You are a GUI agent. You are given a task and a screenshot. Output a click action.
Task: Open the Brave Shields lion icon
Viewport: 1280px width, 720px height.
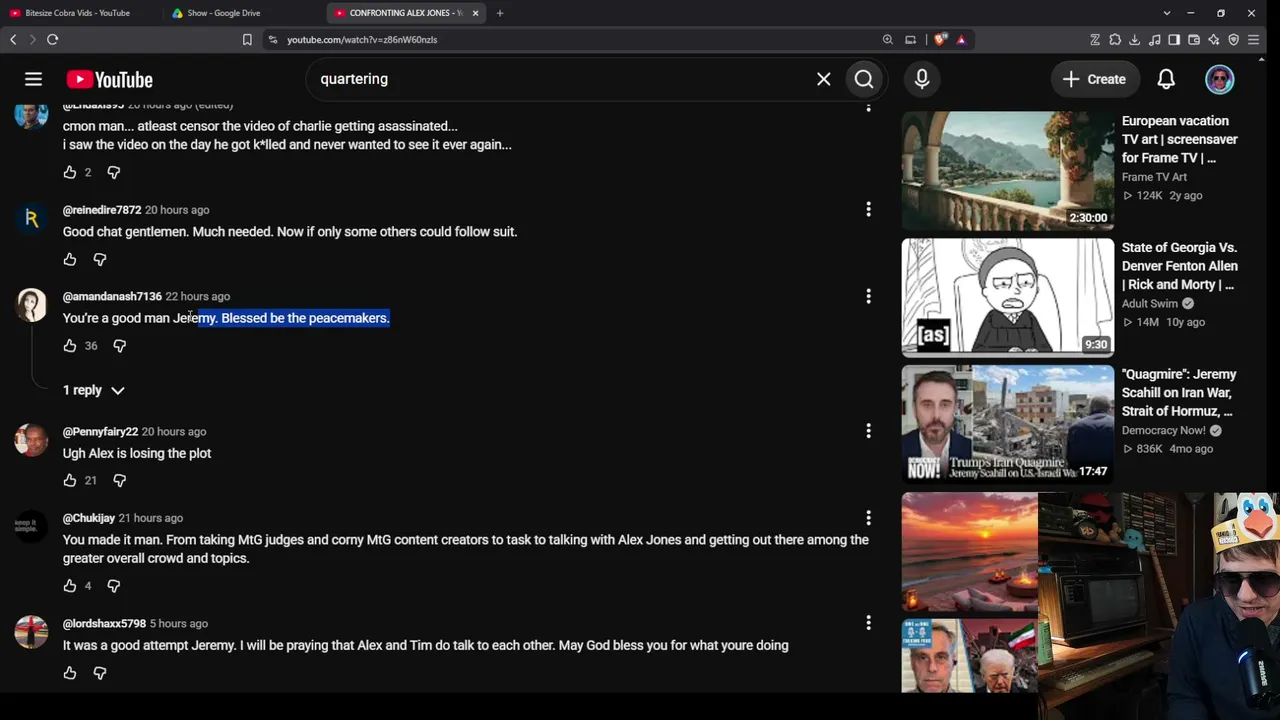tap(940, 40)
